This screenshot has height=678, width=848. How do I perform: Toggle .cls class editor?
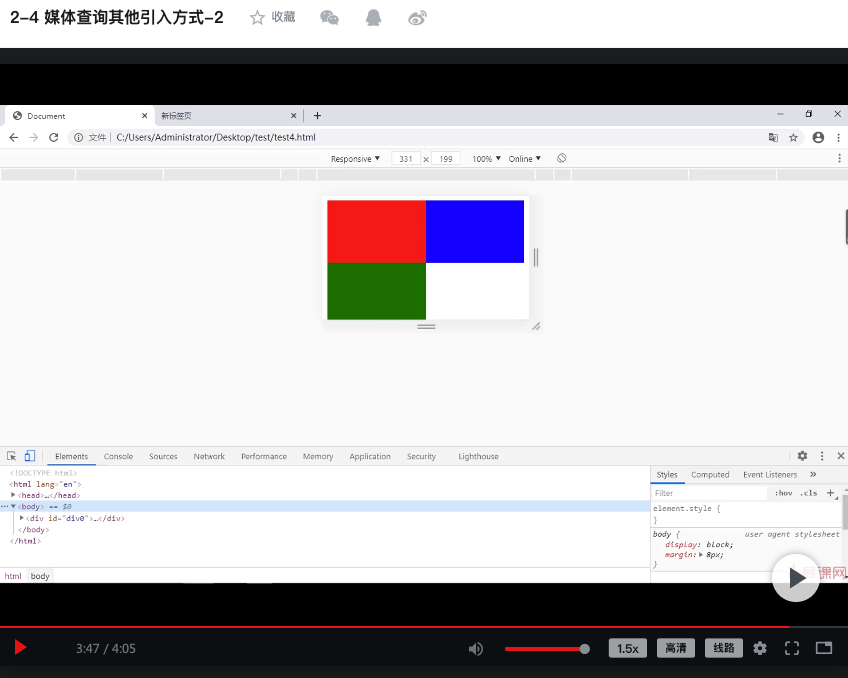click(809, 493)
